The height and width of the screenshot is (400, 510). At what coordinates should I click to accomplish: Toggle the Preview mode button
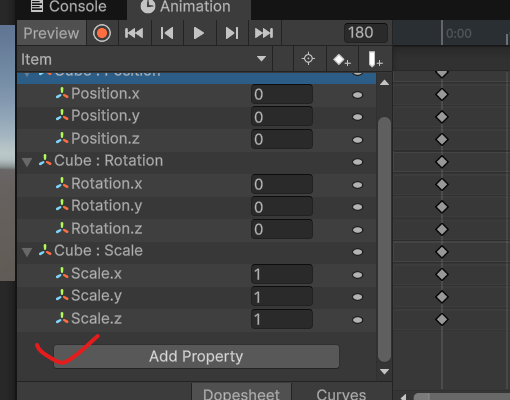[x=51, y=33]
